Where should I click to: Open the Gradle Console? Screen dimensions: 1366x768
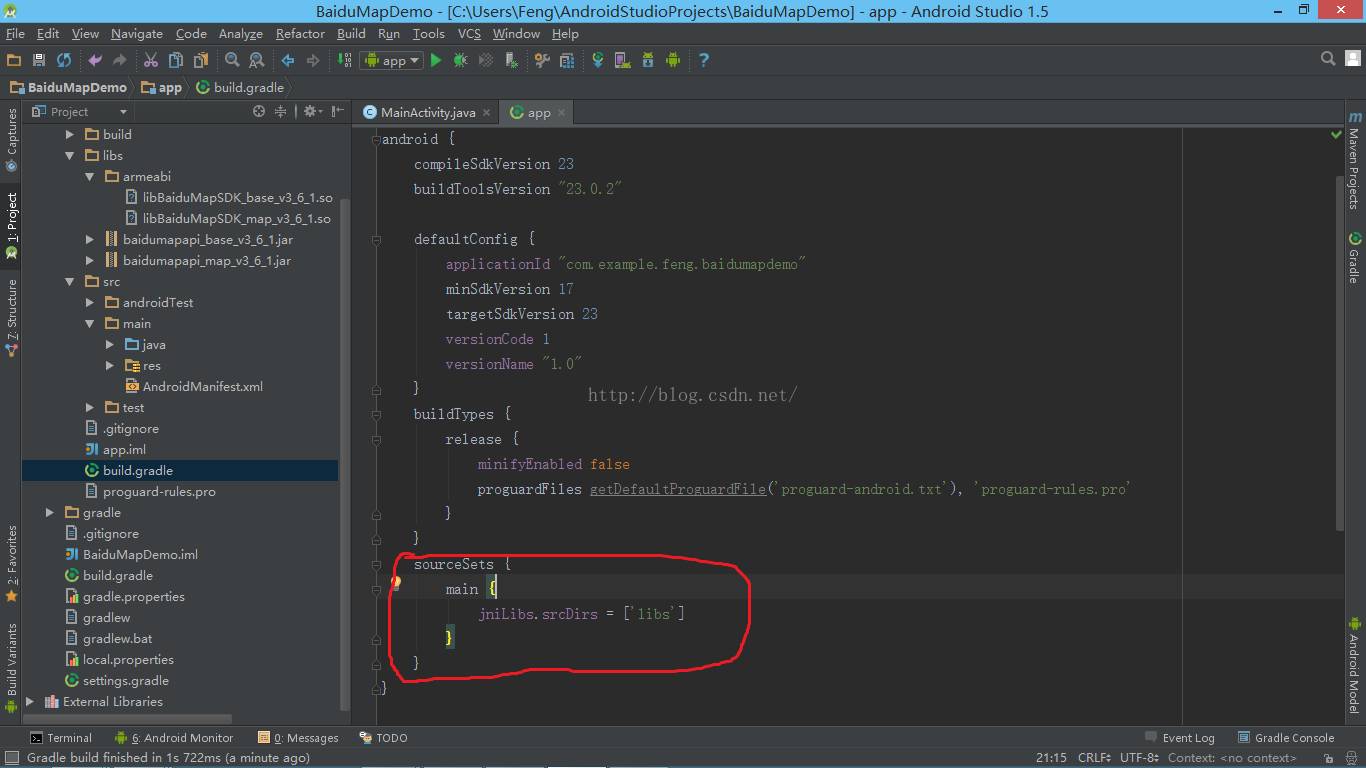point(1286,738)
